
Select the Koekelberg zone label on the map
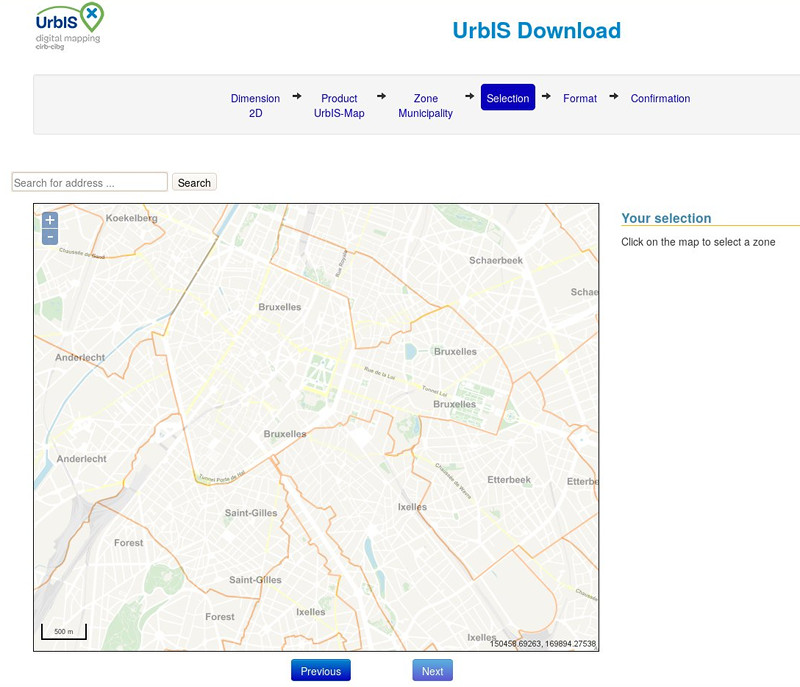pos(132,218)
